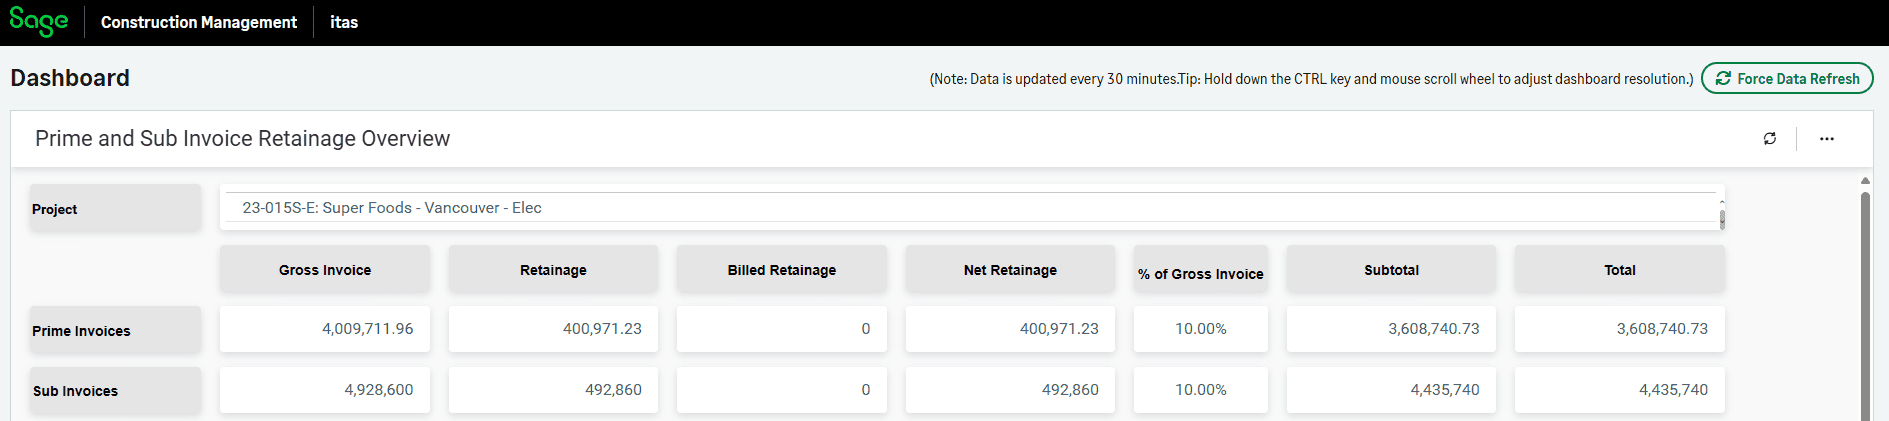Click the Sage logo icon
Viewport: 1889px width, 421px height.
pos(39,22)
